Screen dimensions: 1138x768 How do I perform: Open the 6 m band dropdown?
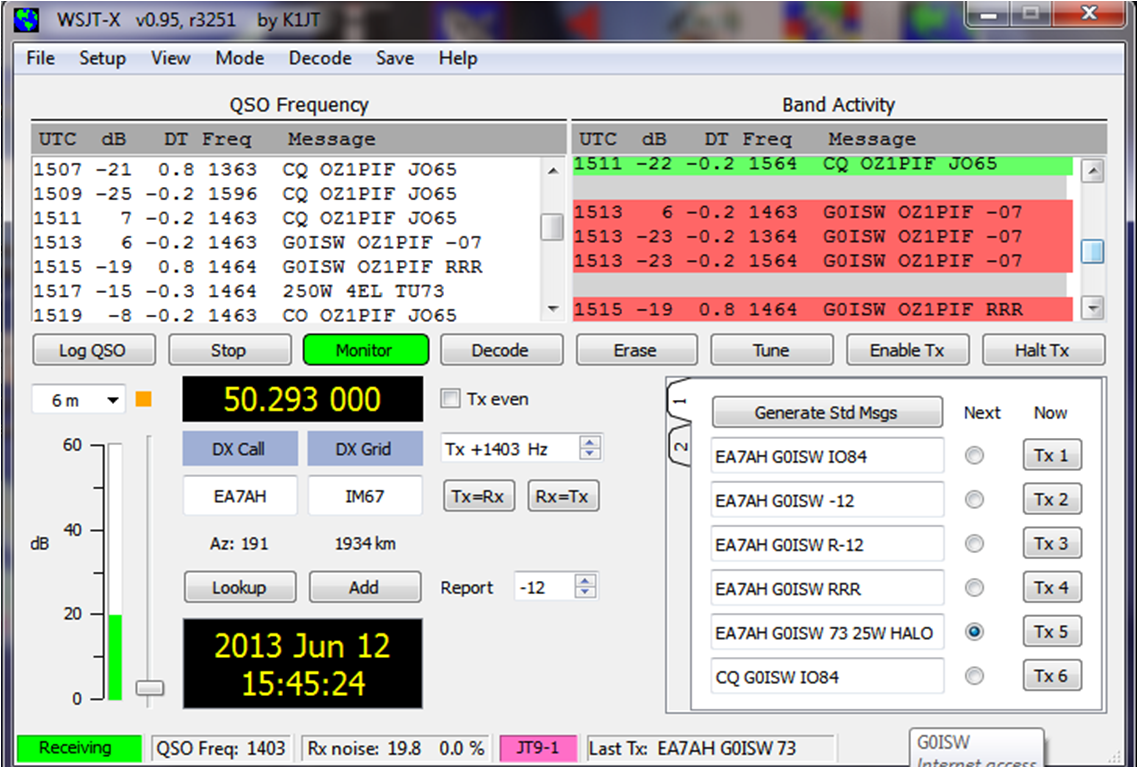coord(79,400)
